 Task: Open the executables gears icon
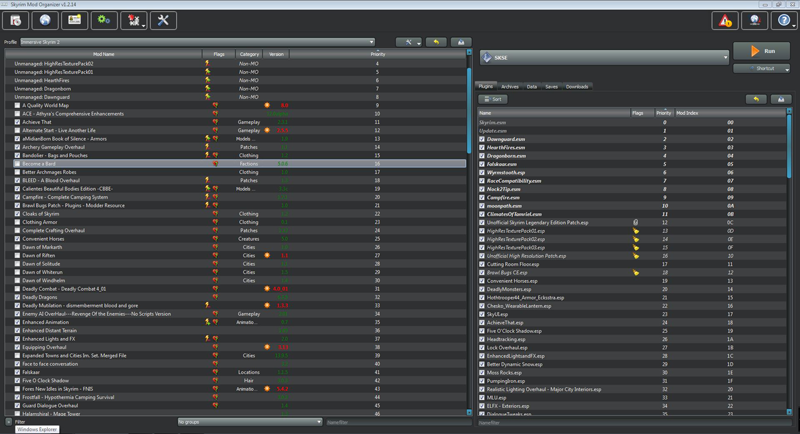103,20
